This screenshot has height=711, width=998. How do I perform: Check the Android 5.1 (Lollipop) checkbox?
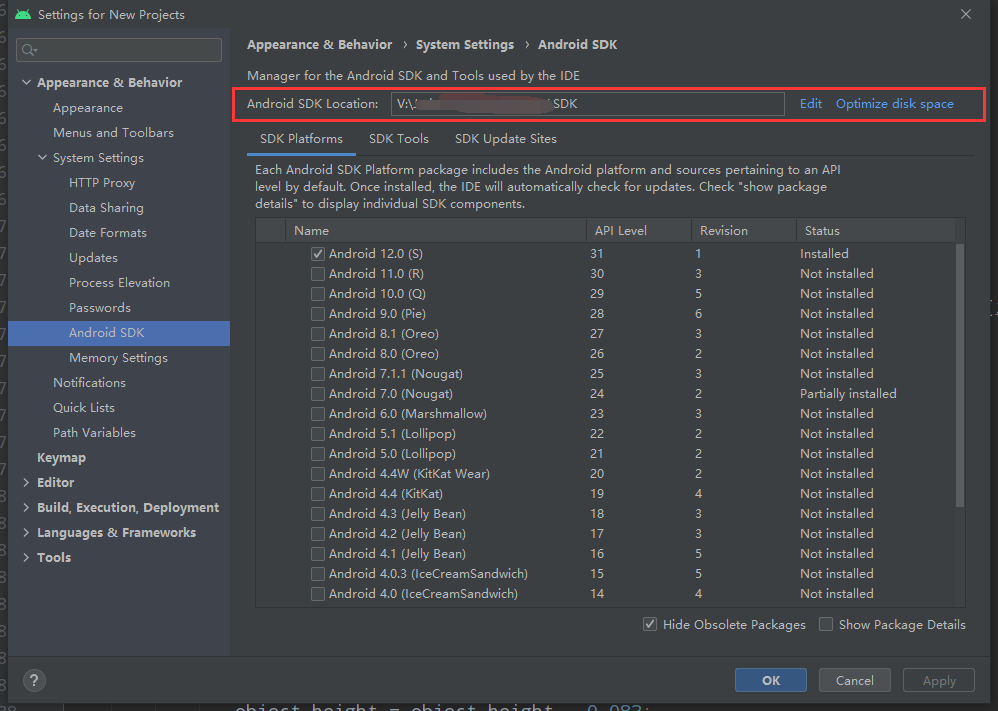click(x=318, y=434)
